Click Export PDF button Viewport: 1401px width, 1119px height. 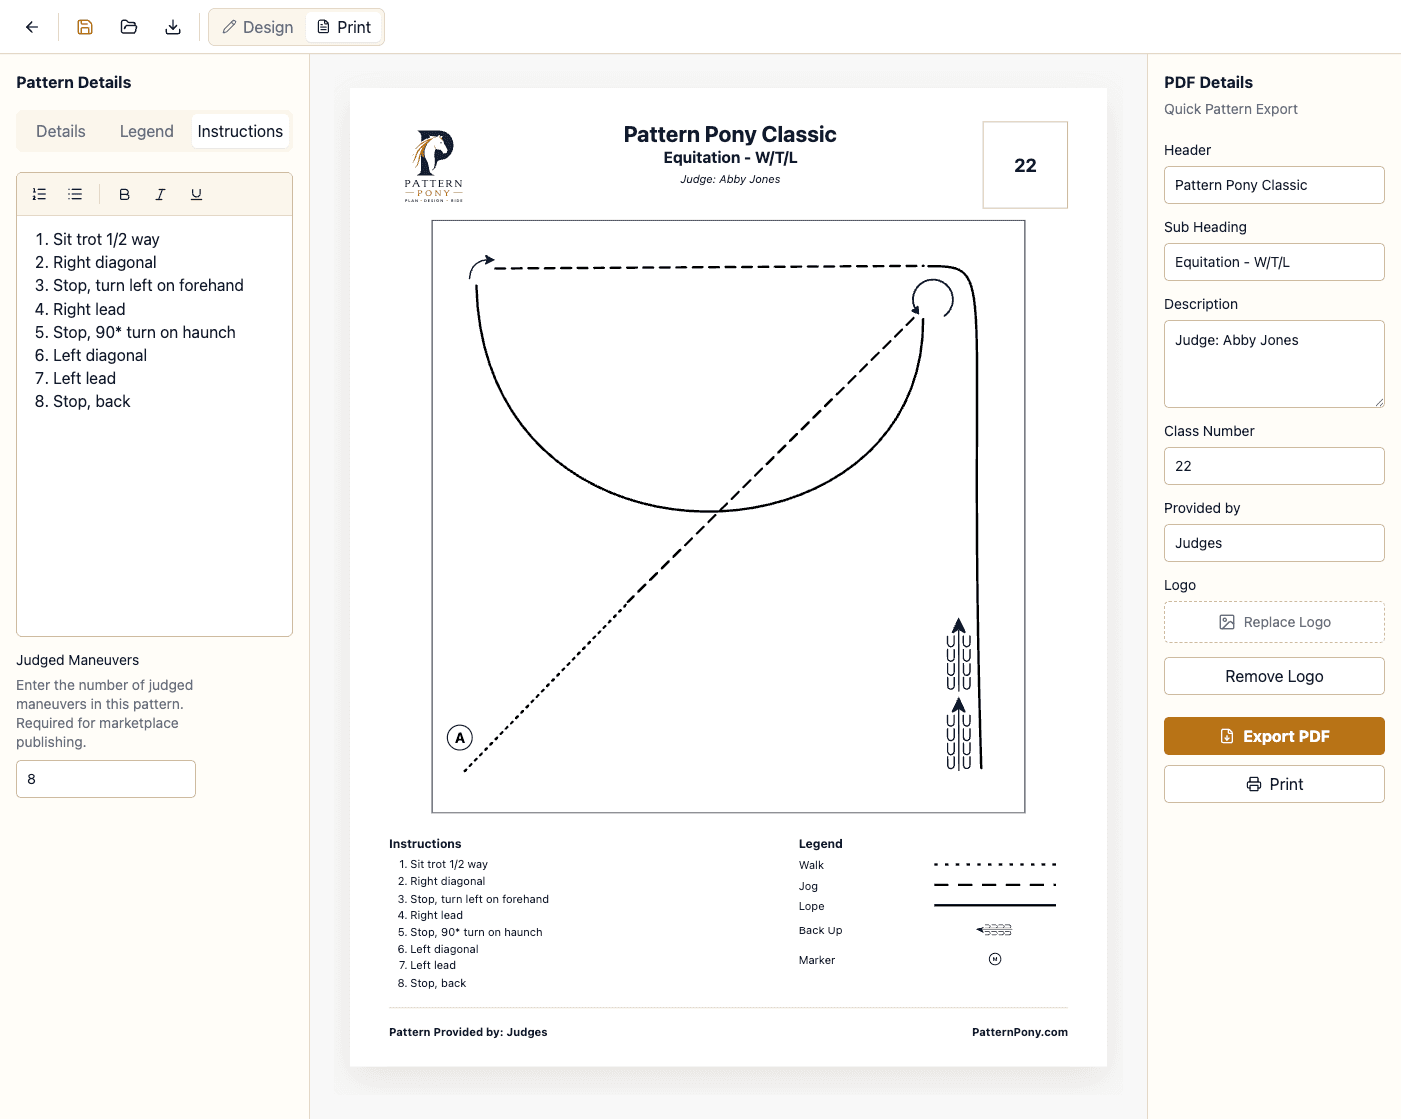(1274, 736)
